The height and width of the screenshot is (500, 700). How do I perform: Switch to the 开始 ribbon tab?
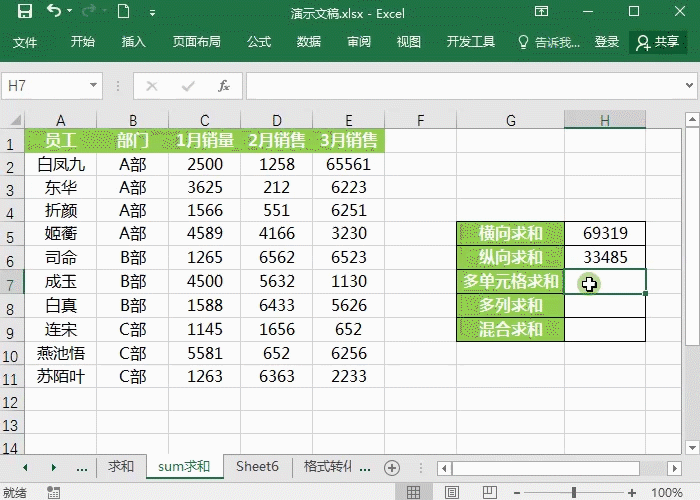[83, 42]
